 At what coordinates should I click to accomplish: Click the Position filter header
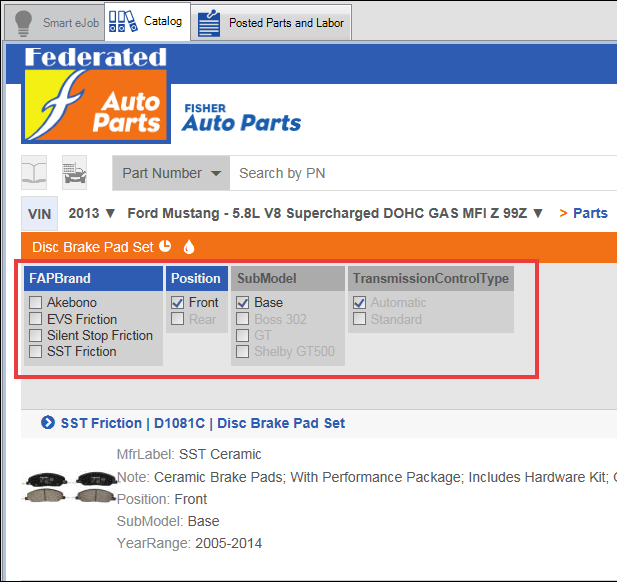click(x=197, y=278)
